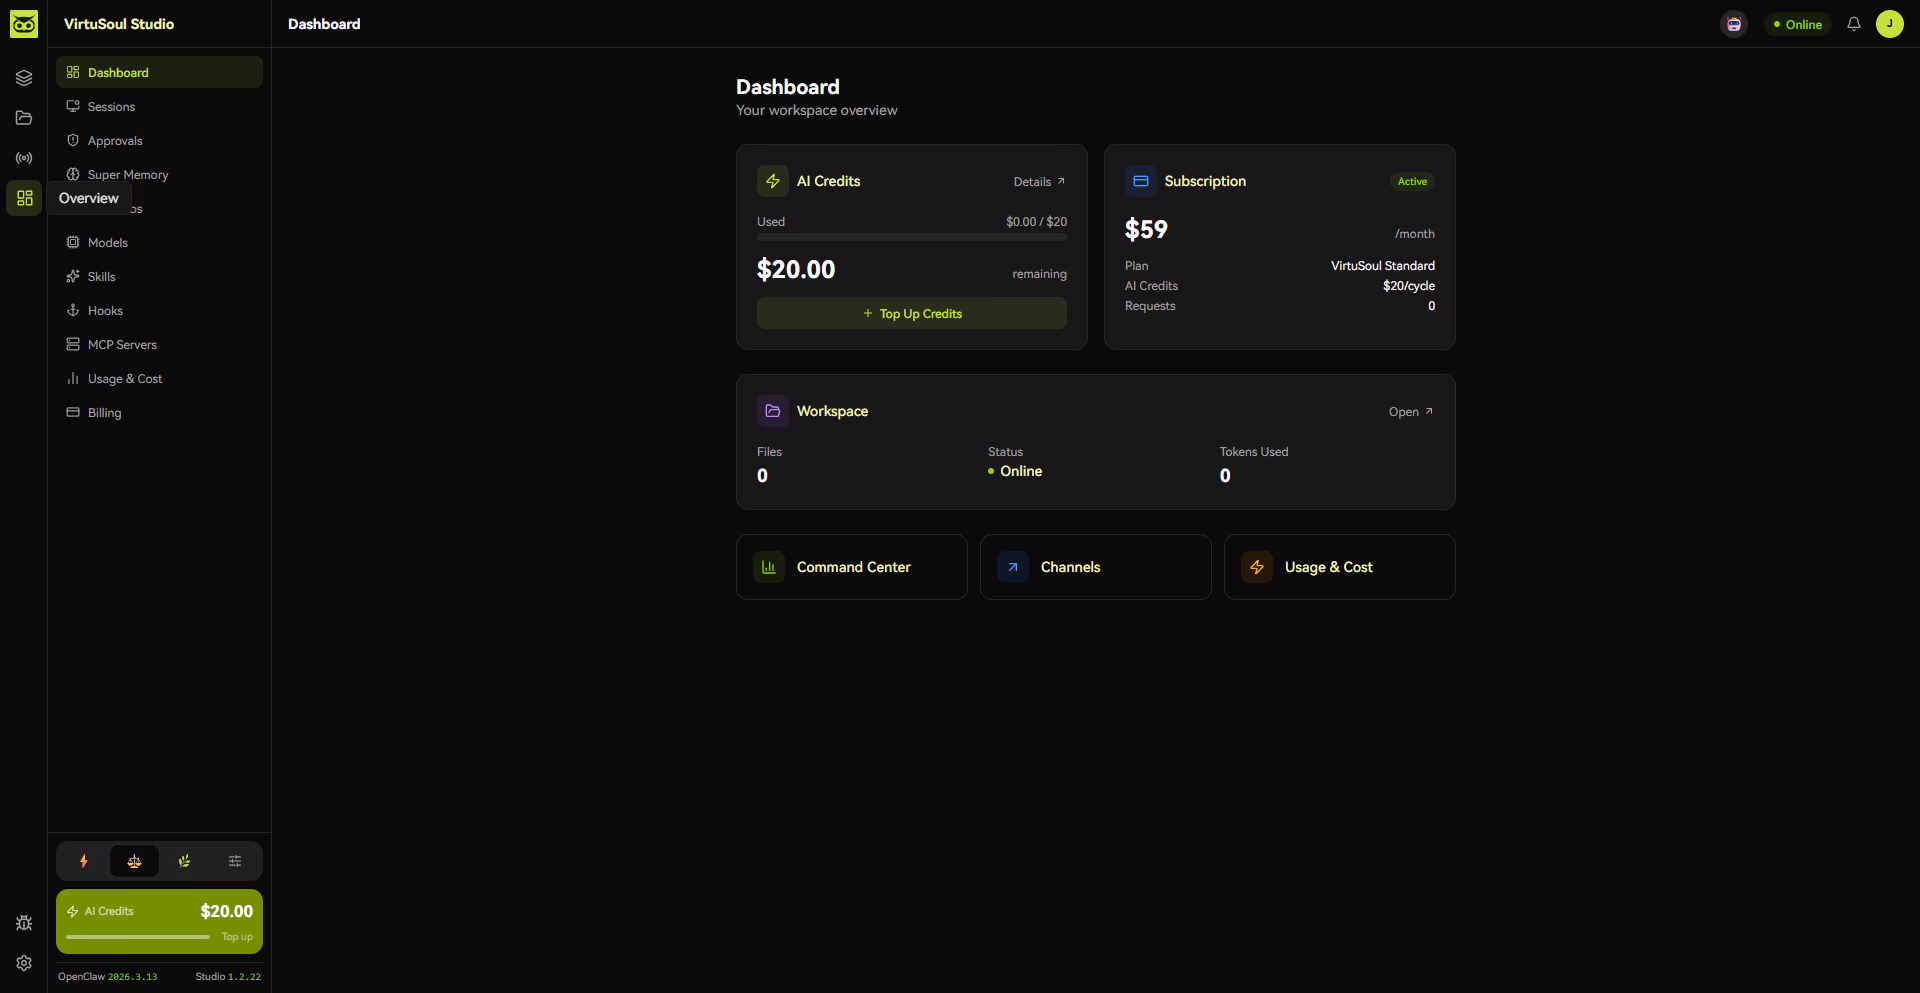
Task: Click the sidebar AI Credits progress bar
Action: [138, 937]
